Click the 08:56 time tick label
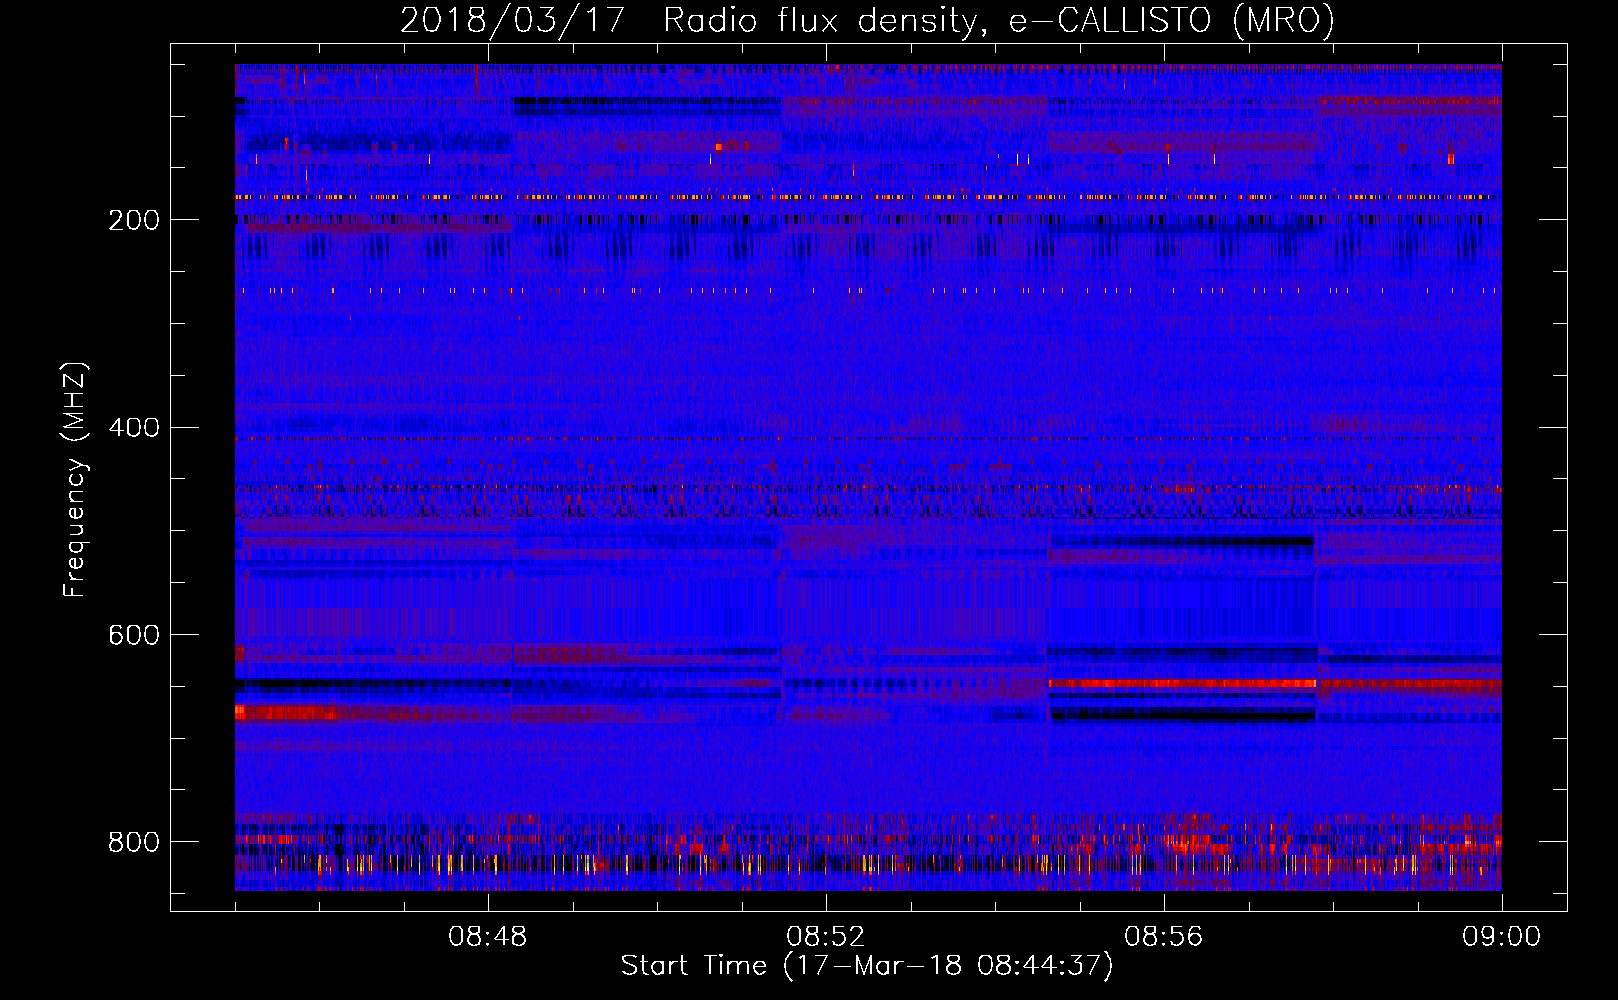The image size is (1618, 1000). click(1164, 937)
